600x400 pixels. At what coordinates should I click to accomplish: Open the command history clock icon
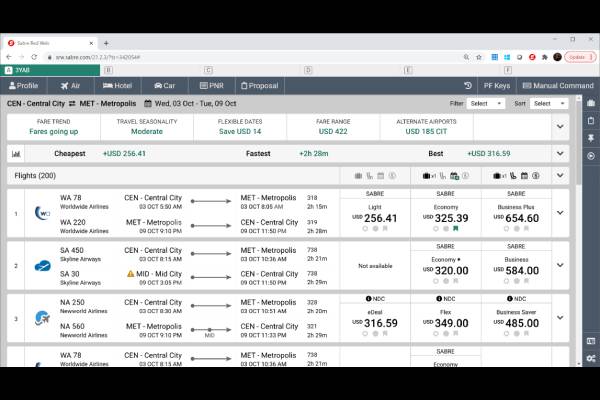pos(468,86)
